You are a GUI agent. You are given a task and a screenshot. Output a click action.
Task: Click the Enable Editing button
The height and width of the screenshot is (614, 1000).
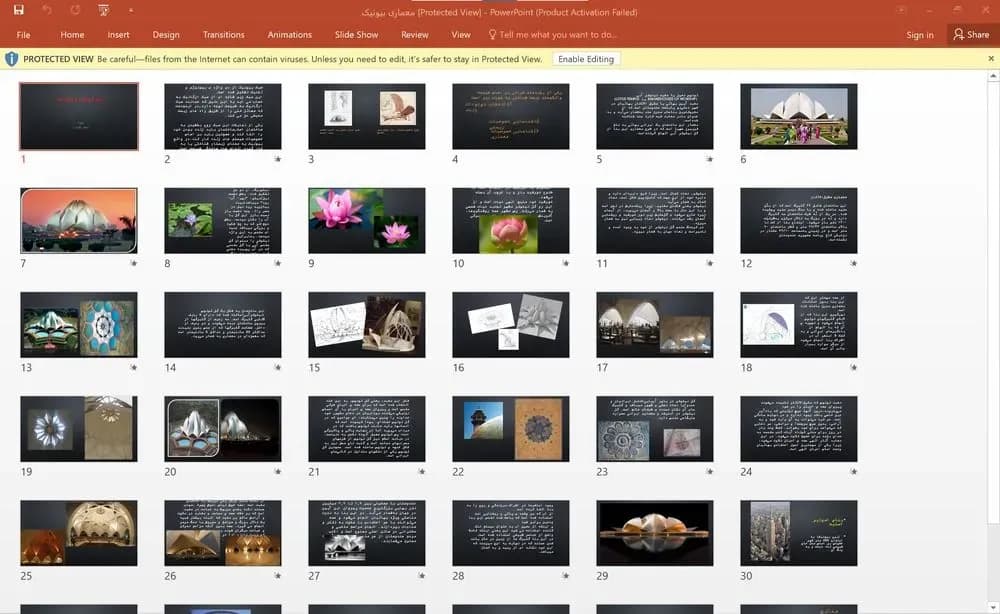(585, 59)
